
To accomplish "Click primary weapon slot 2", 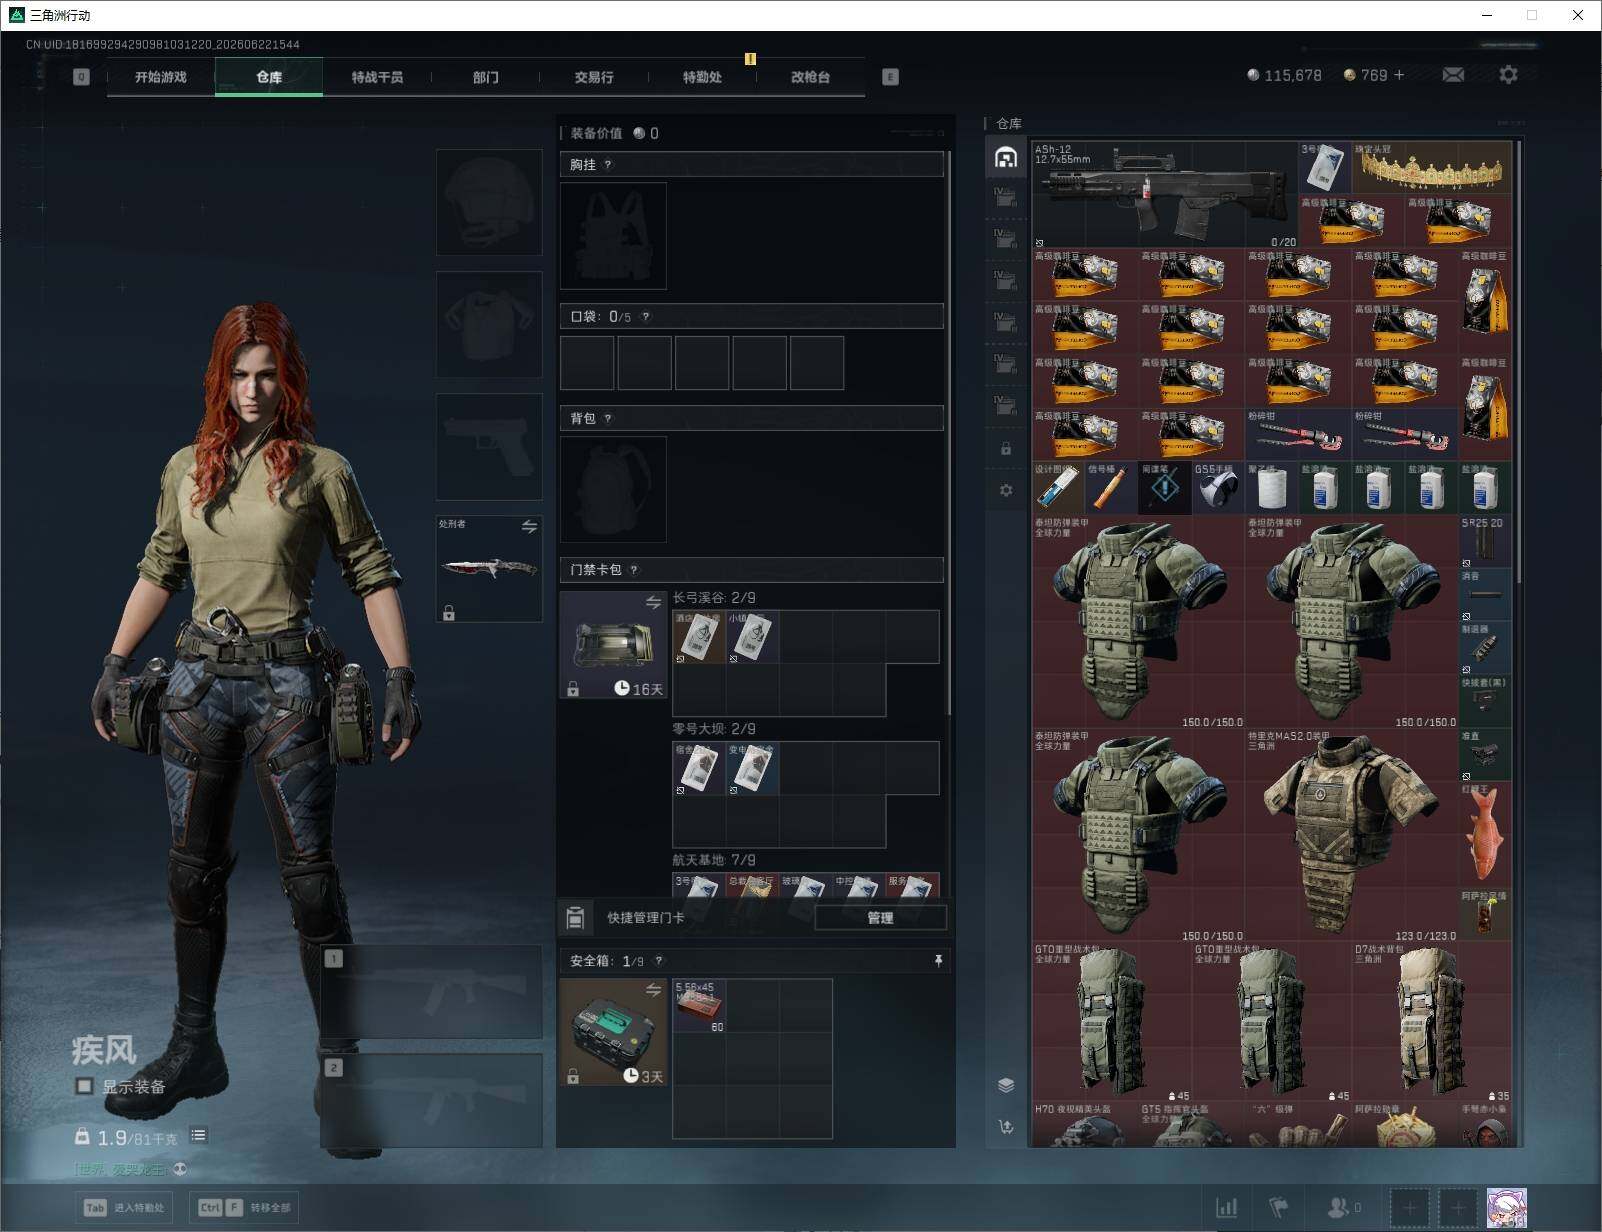I will coord(432,1100).
